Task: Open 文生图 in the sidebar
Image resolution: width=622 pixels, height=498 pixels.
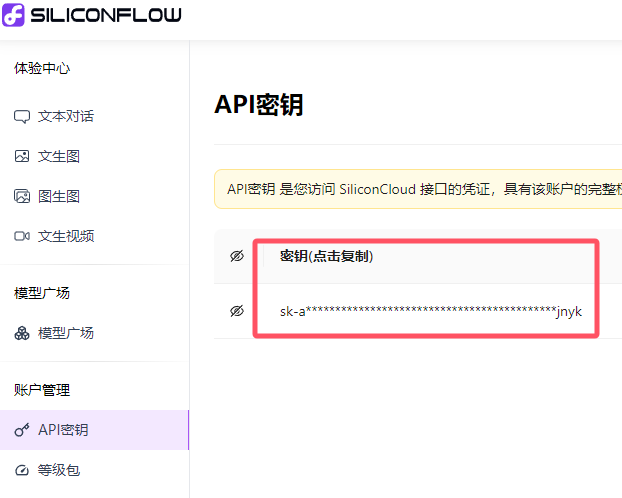Action: 59,156
